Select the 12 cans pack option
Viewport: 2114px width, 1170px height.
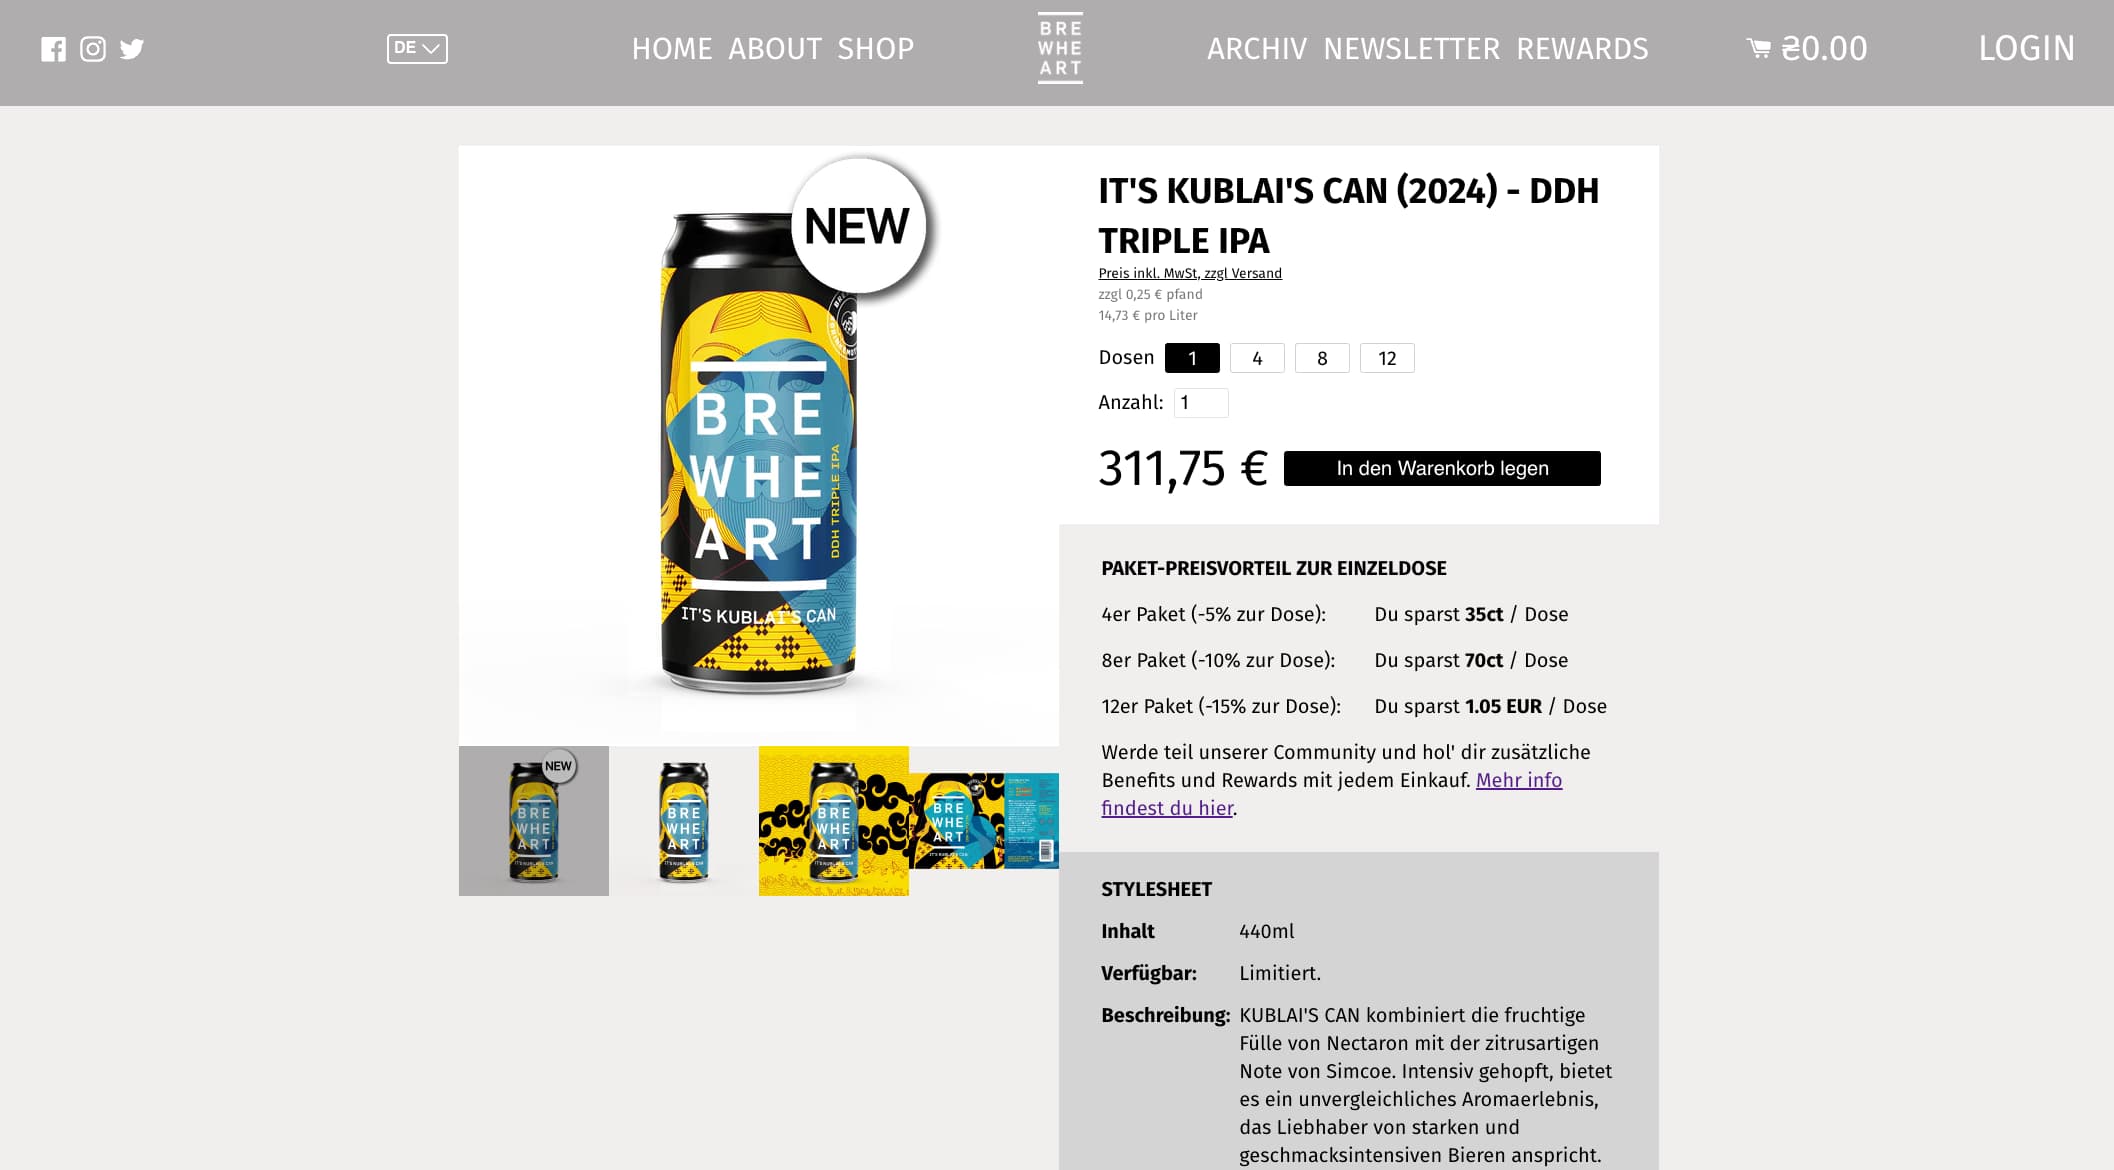pos(1387,358)
